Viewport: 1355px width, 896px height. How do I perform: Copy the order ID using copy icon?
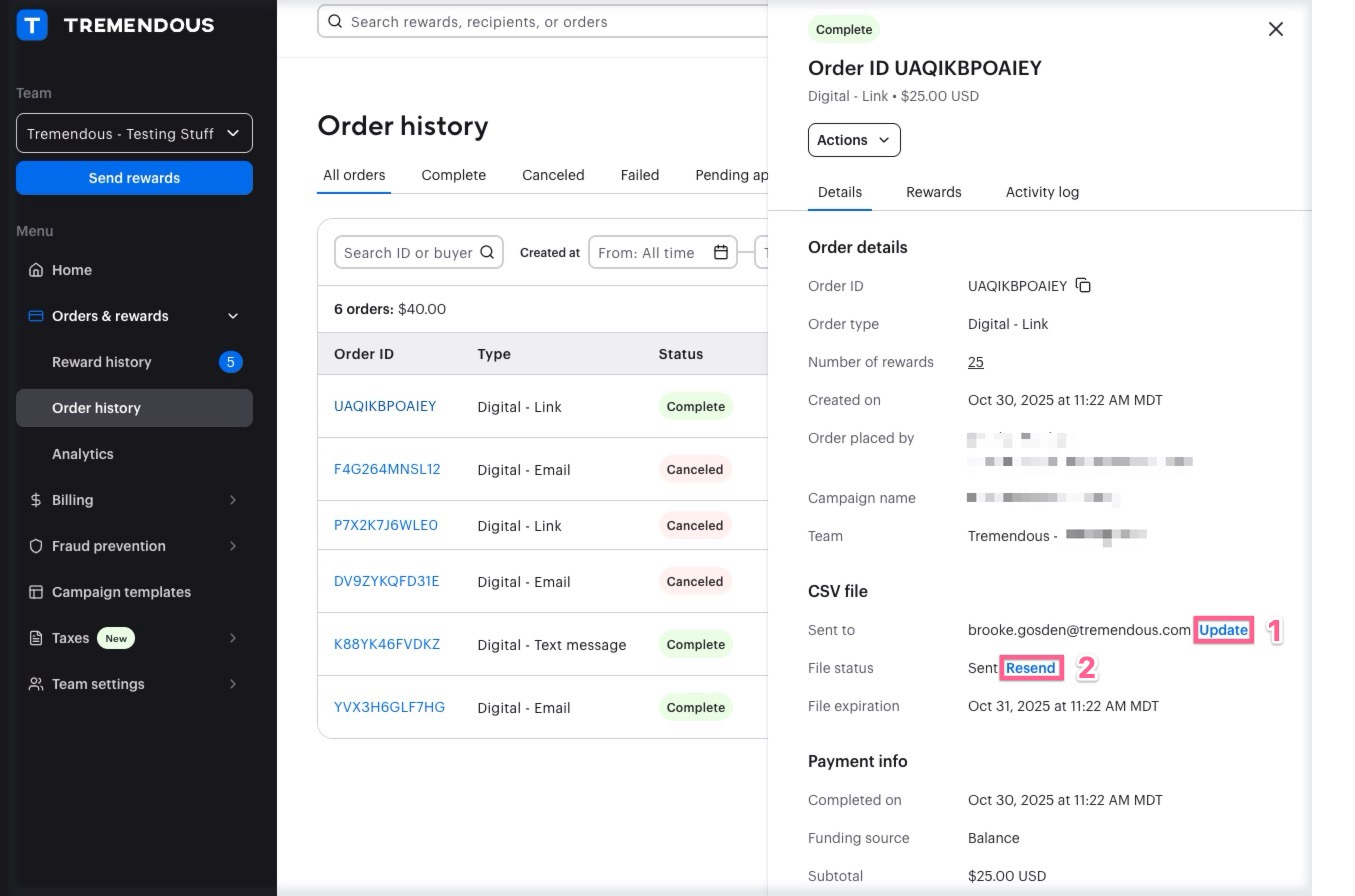[1083, 286]
